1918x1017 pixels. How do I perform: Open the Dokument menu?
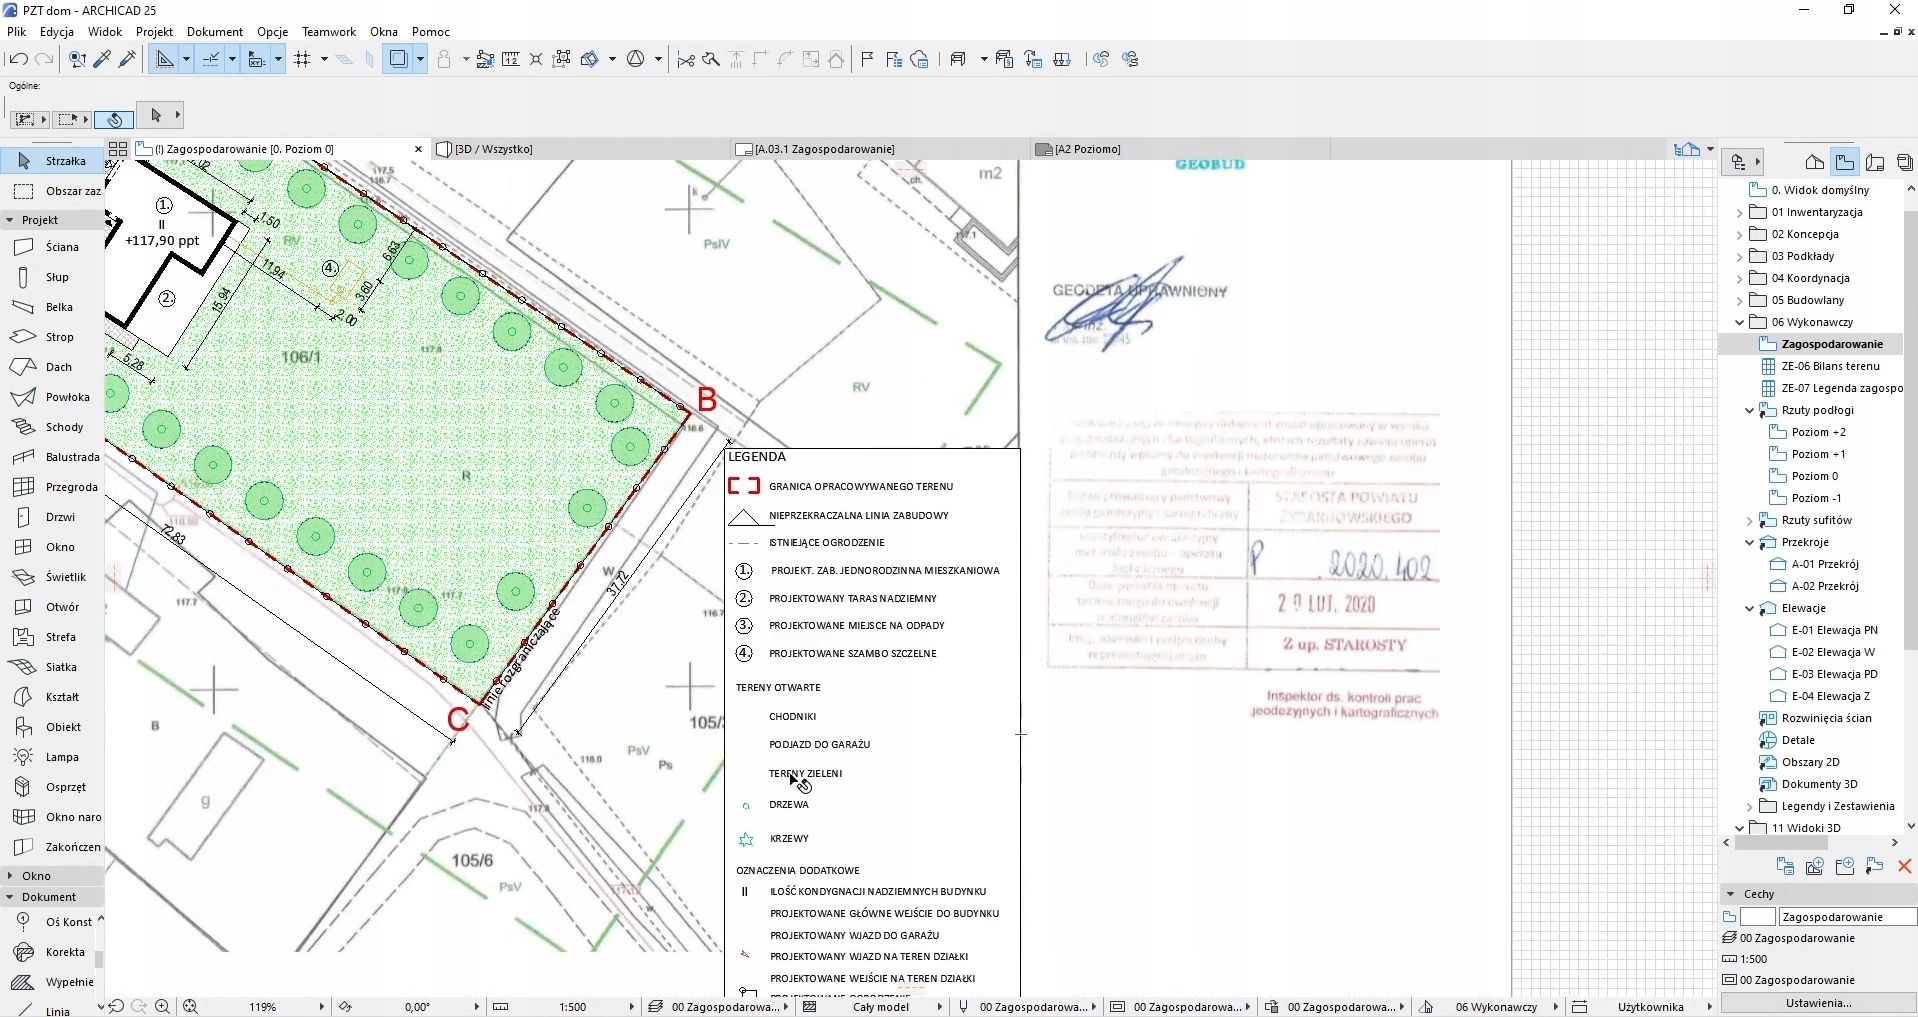click(215, 32)
